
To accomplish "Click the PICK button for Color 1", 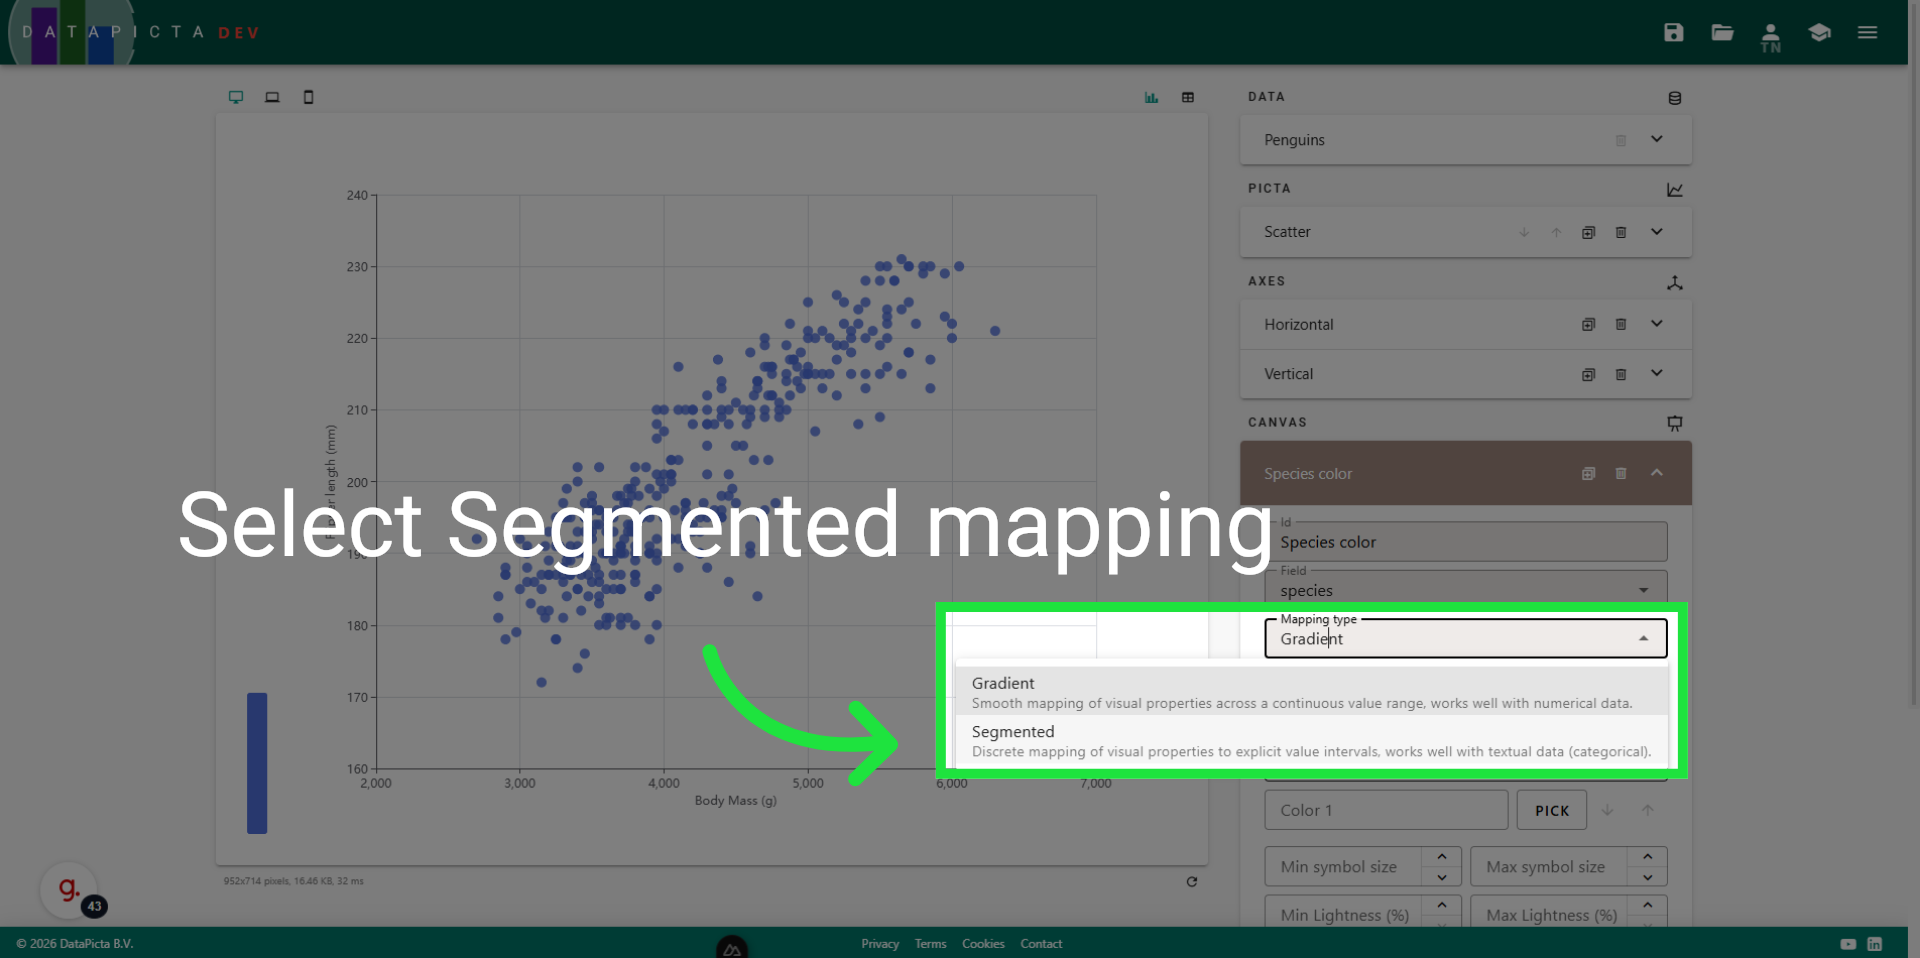I will 1551,810.
